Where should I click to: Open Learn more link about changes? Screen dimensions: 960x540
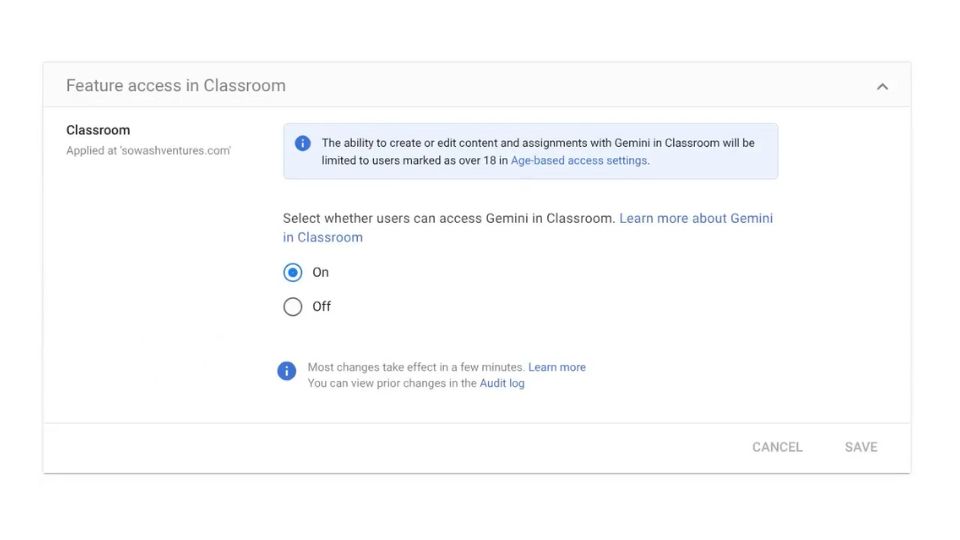(557, 368)
